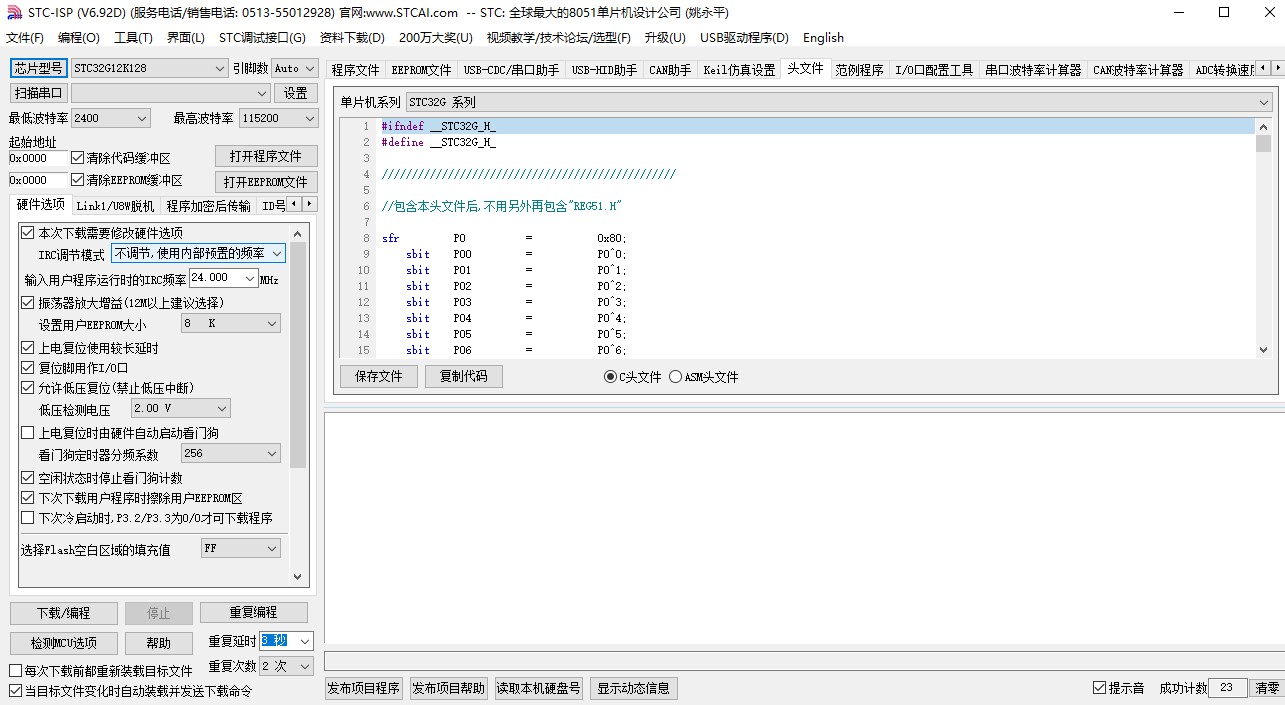The height and width of the screenshot is (705, 1285).
Task: Toggle 上电复位使用较长延时 checkbox
Action: [x=28, y=348]
